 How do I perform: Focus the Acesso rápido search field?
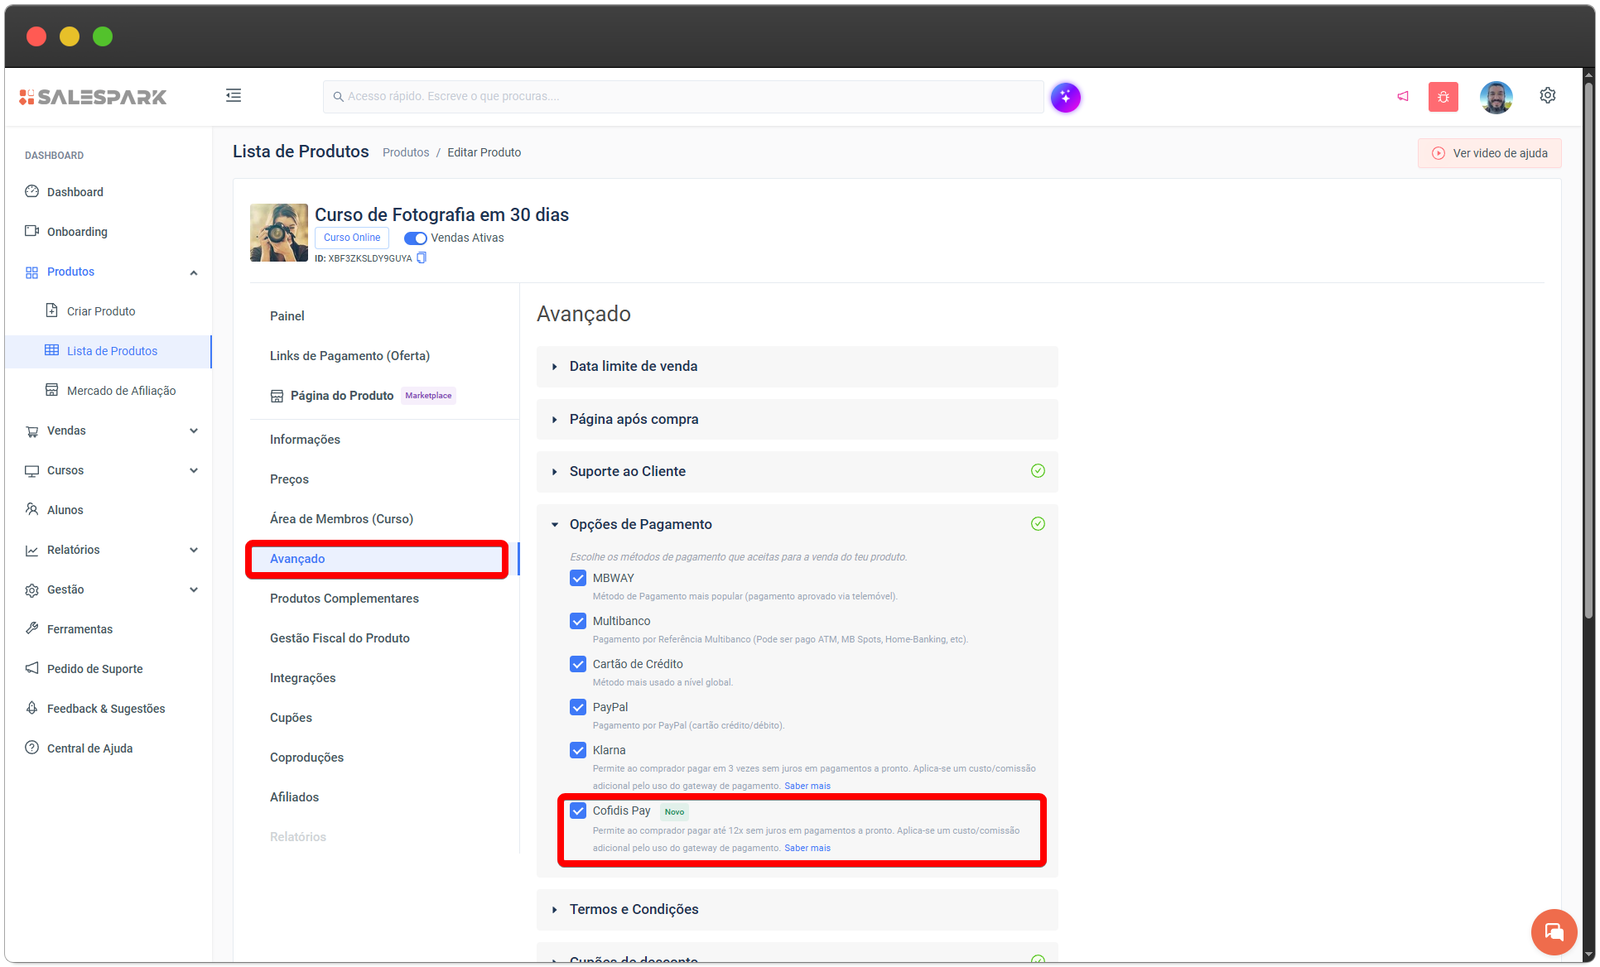click(x=685, y=97)
